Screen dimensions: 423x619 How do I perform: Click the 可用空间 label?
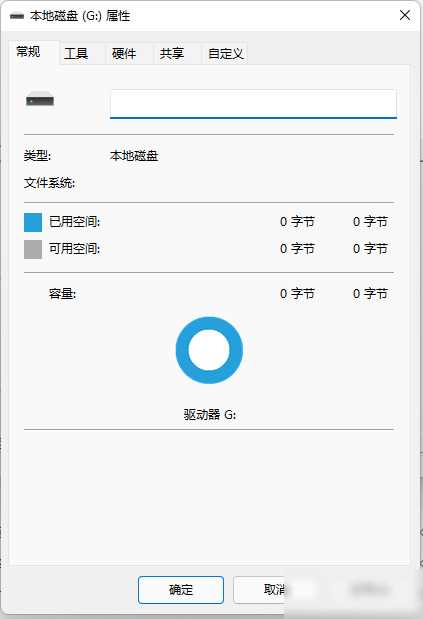click(74, 249)
